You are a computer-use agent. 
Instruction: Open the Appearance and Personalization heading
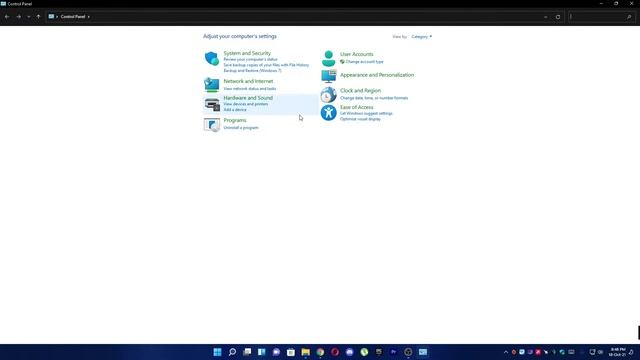coord(377,75)
